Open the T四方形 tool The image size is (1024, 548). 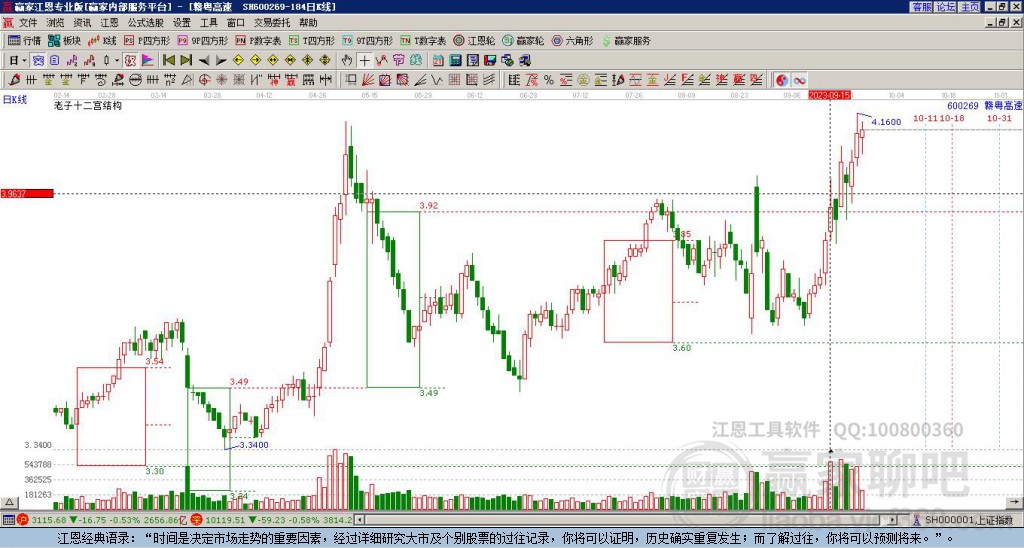tap(312, 40)
